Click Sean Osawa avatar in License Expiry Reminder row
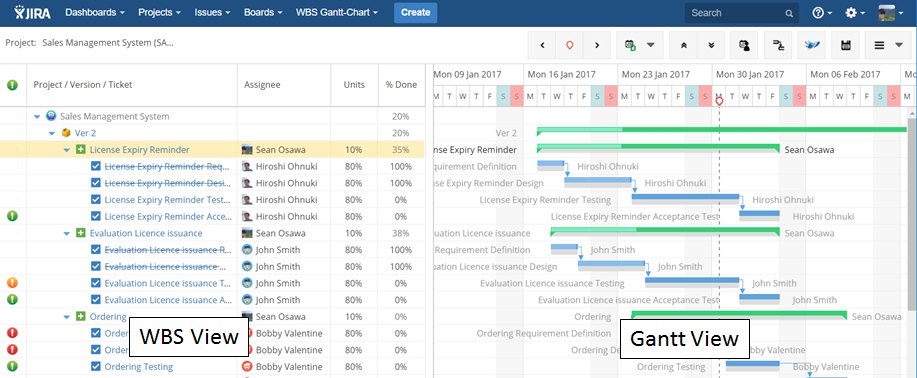Image resolution: width=917 pixels, height=378 pixels. pyautogui.click(x=247, y=150)
